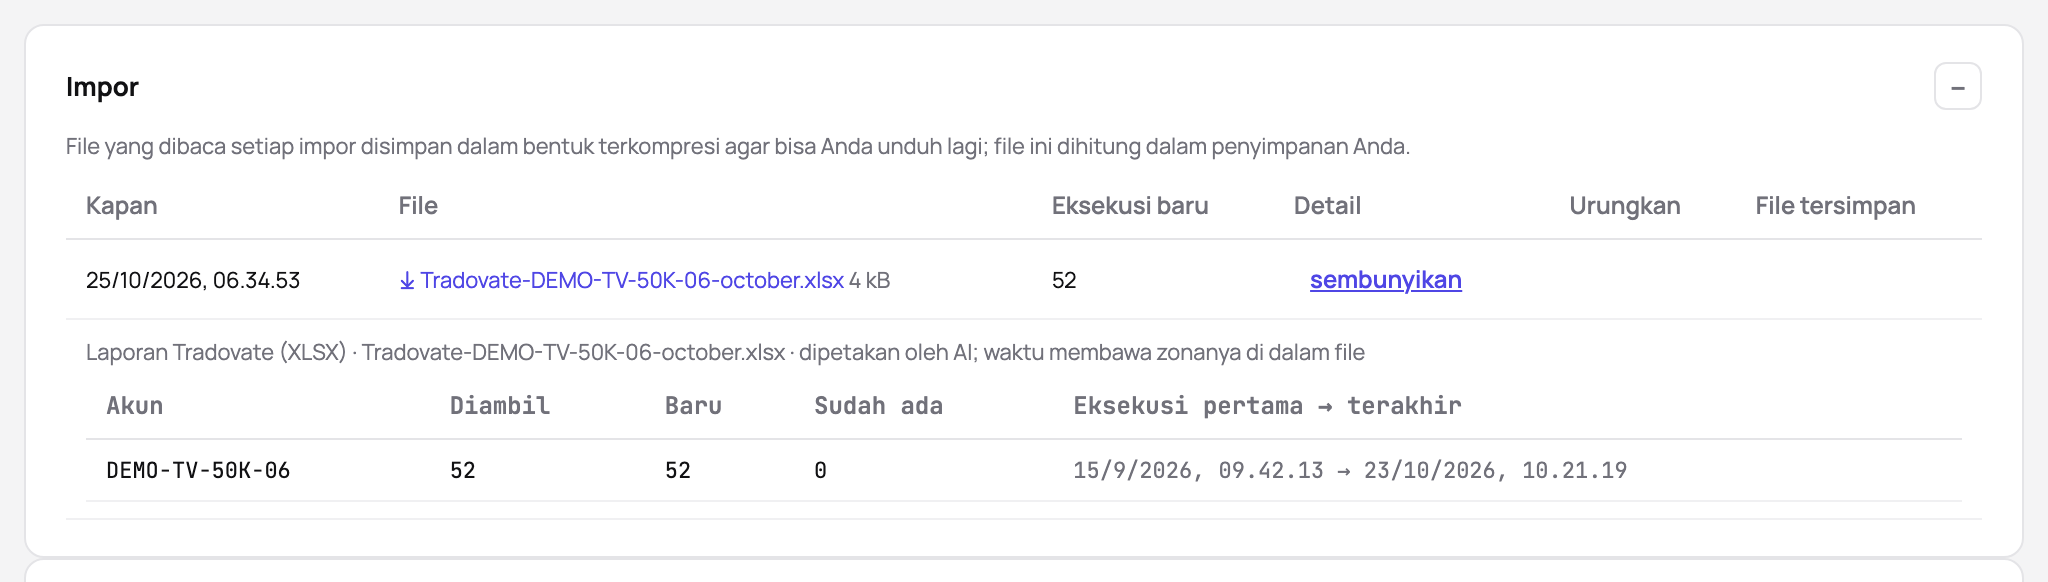Screen dimensions: 2048x582
Task: Click the 52 value under Diambil
Action: [463, 470]
